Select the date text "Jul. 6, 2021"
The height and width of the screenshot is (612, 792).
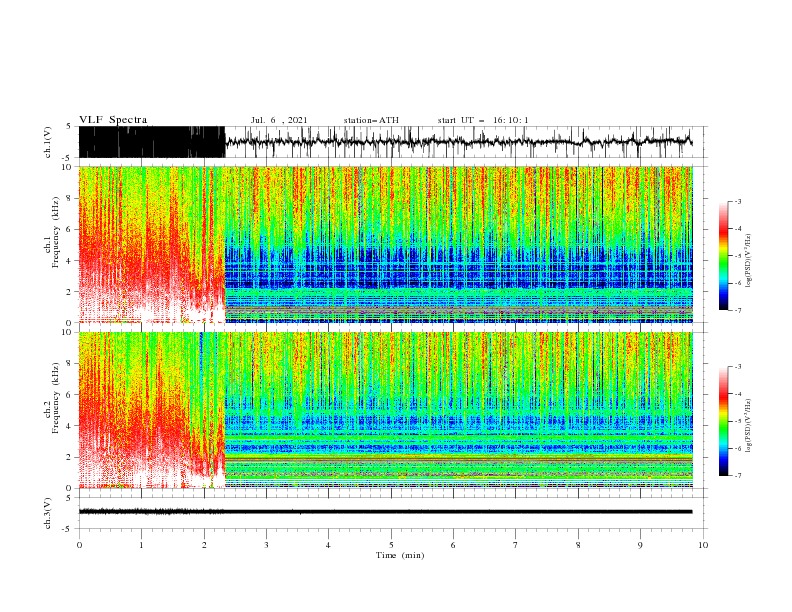(279, 120)
